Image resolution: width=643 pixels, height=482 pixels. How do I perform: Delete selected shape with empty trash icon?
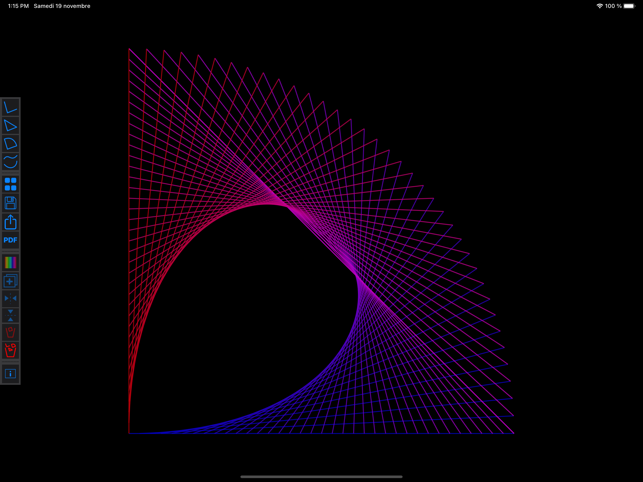10,332
